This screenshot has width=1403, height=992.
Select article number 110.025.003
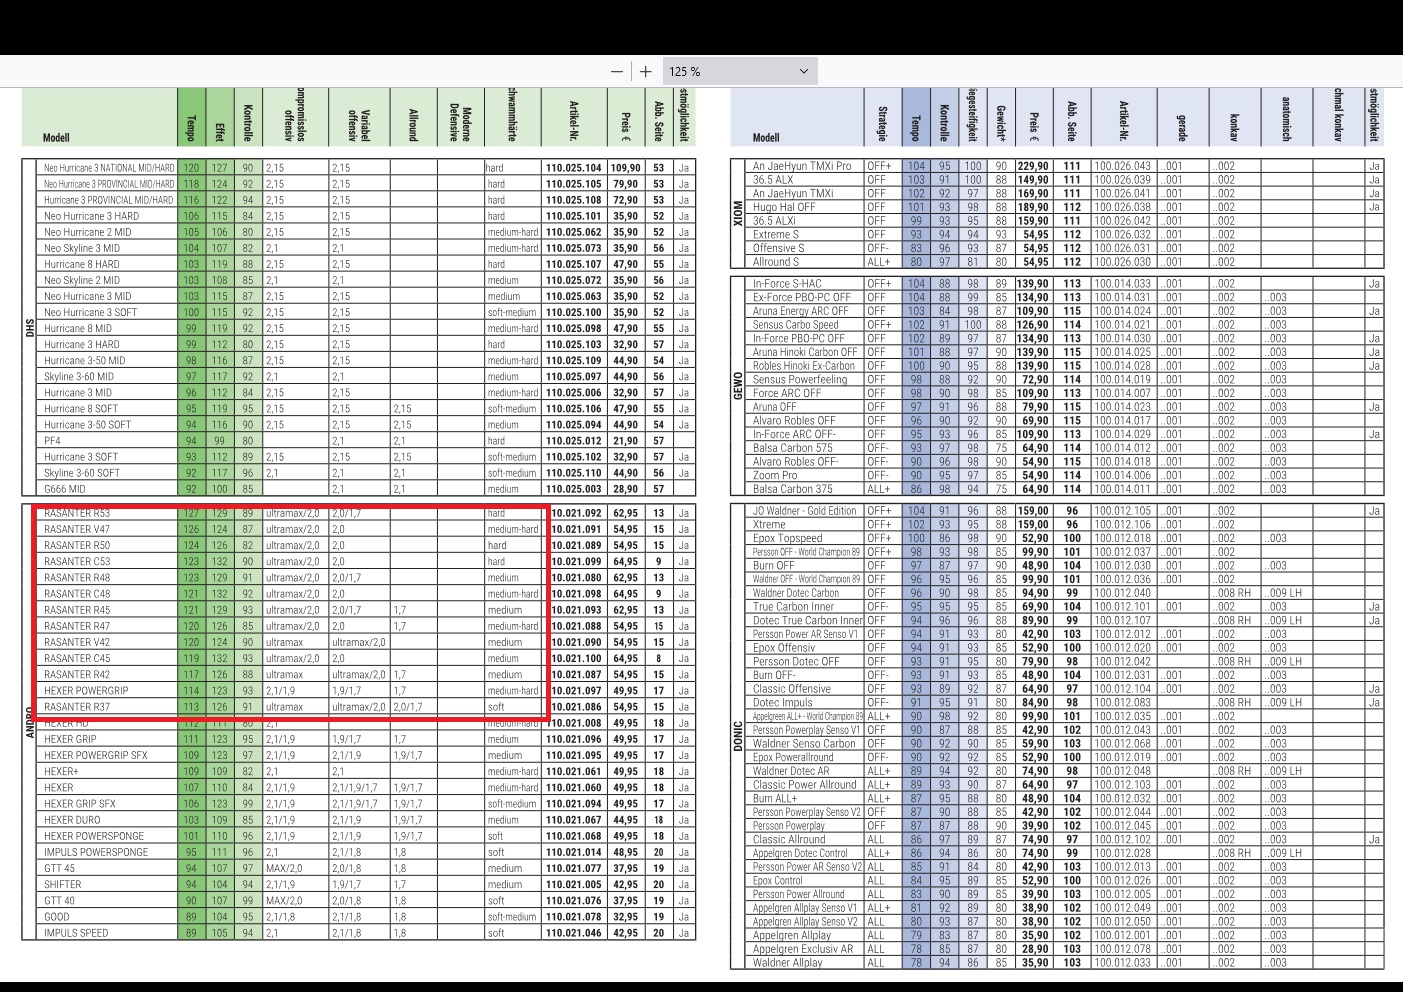574,489
